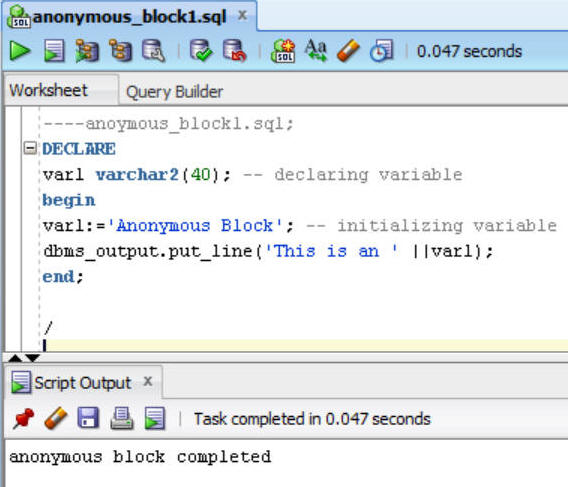Run the statement with green play icon
Screen dimensions: 568x487
point(20,50)
